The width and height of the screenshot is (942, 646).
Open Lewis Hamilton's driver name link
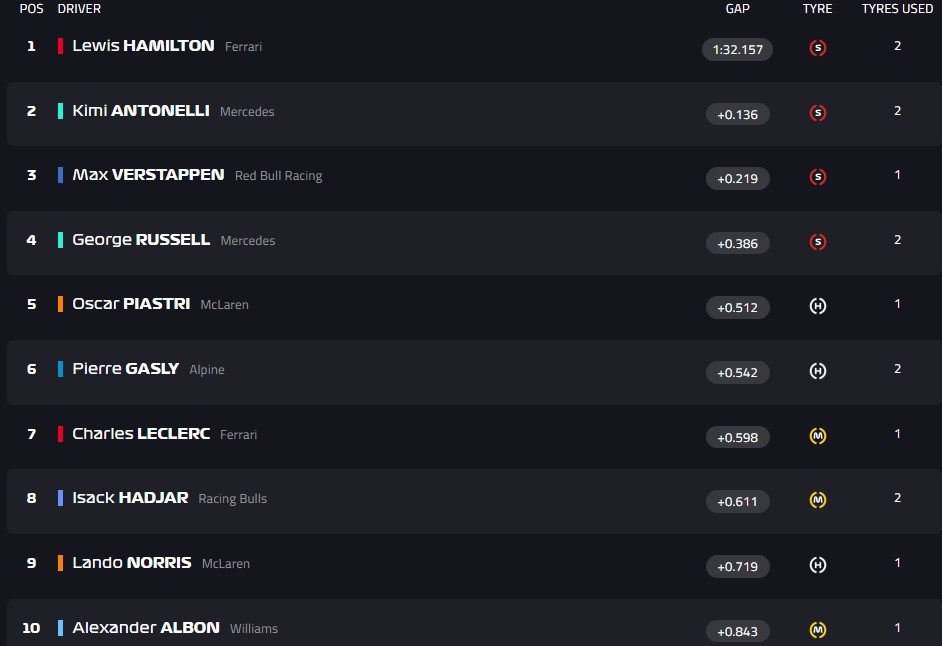143,46
